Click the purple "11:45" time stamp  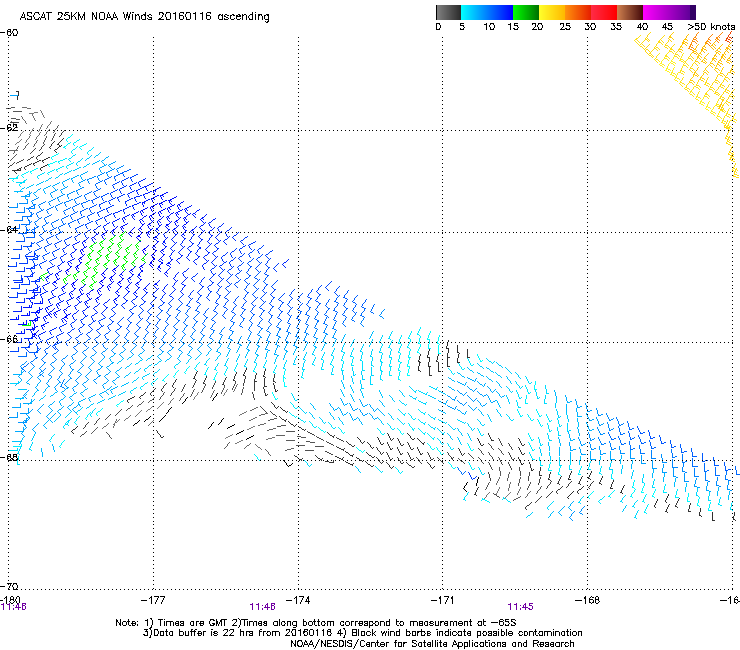click(x=521, y=607)
